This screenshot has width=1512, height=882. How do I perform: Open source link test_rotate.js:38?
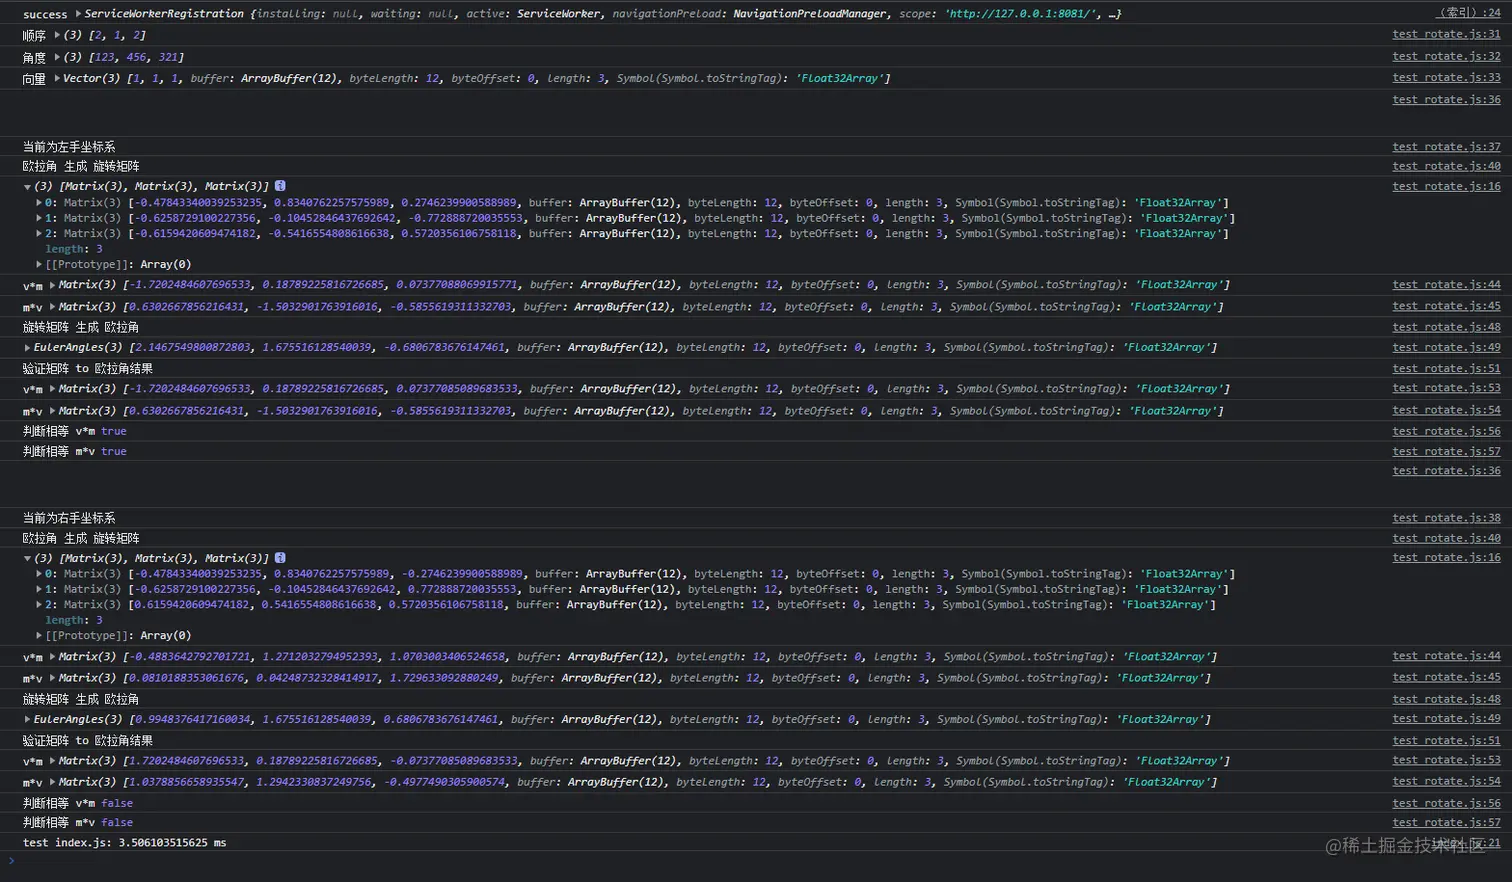(x=1446, y=518)
